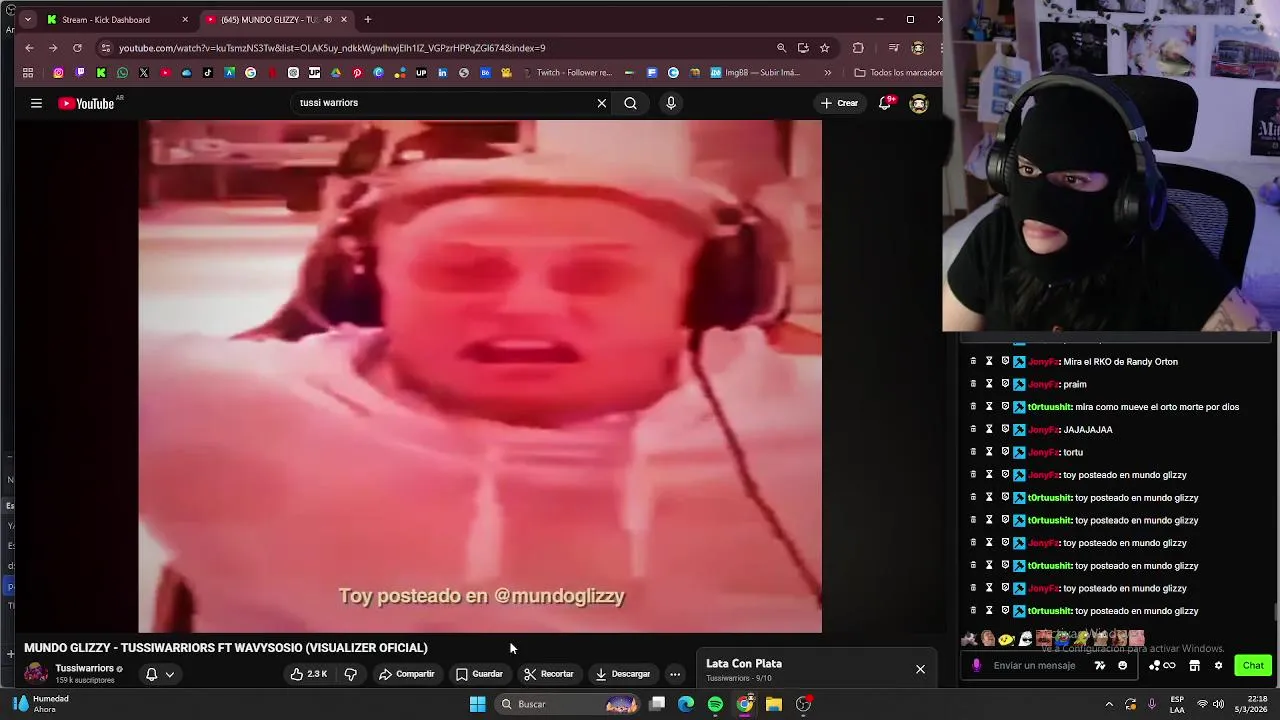Expand the tab search dropdown
The width and height of the screenshot is (1280, 720).
tap(27, 19)
